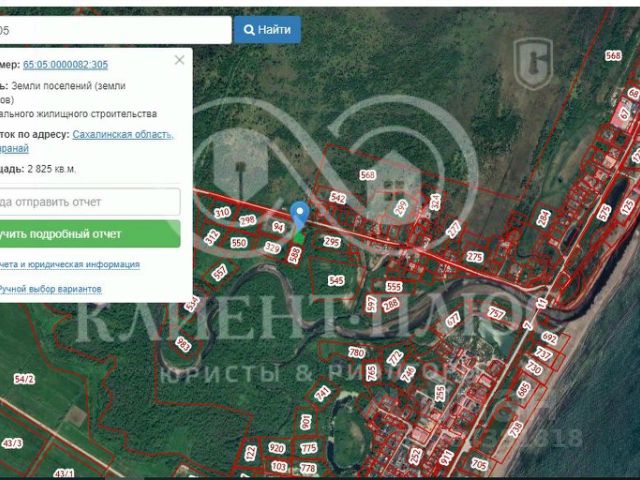This screenshot has height=480, width=640.
Task: Open the Сахалинская область address link
Action: (123, 135)
